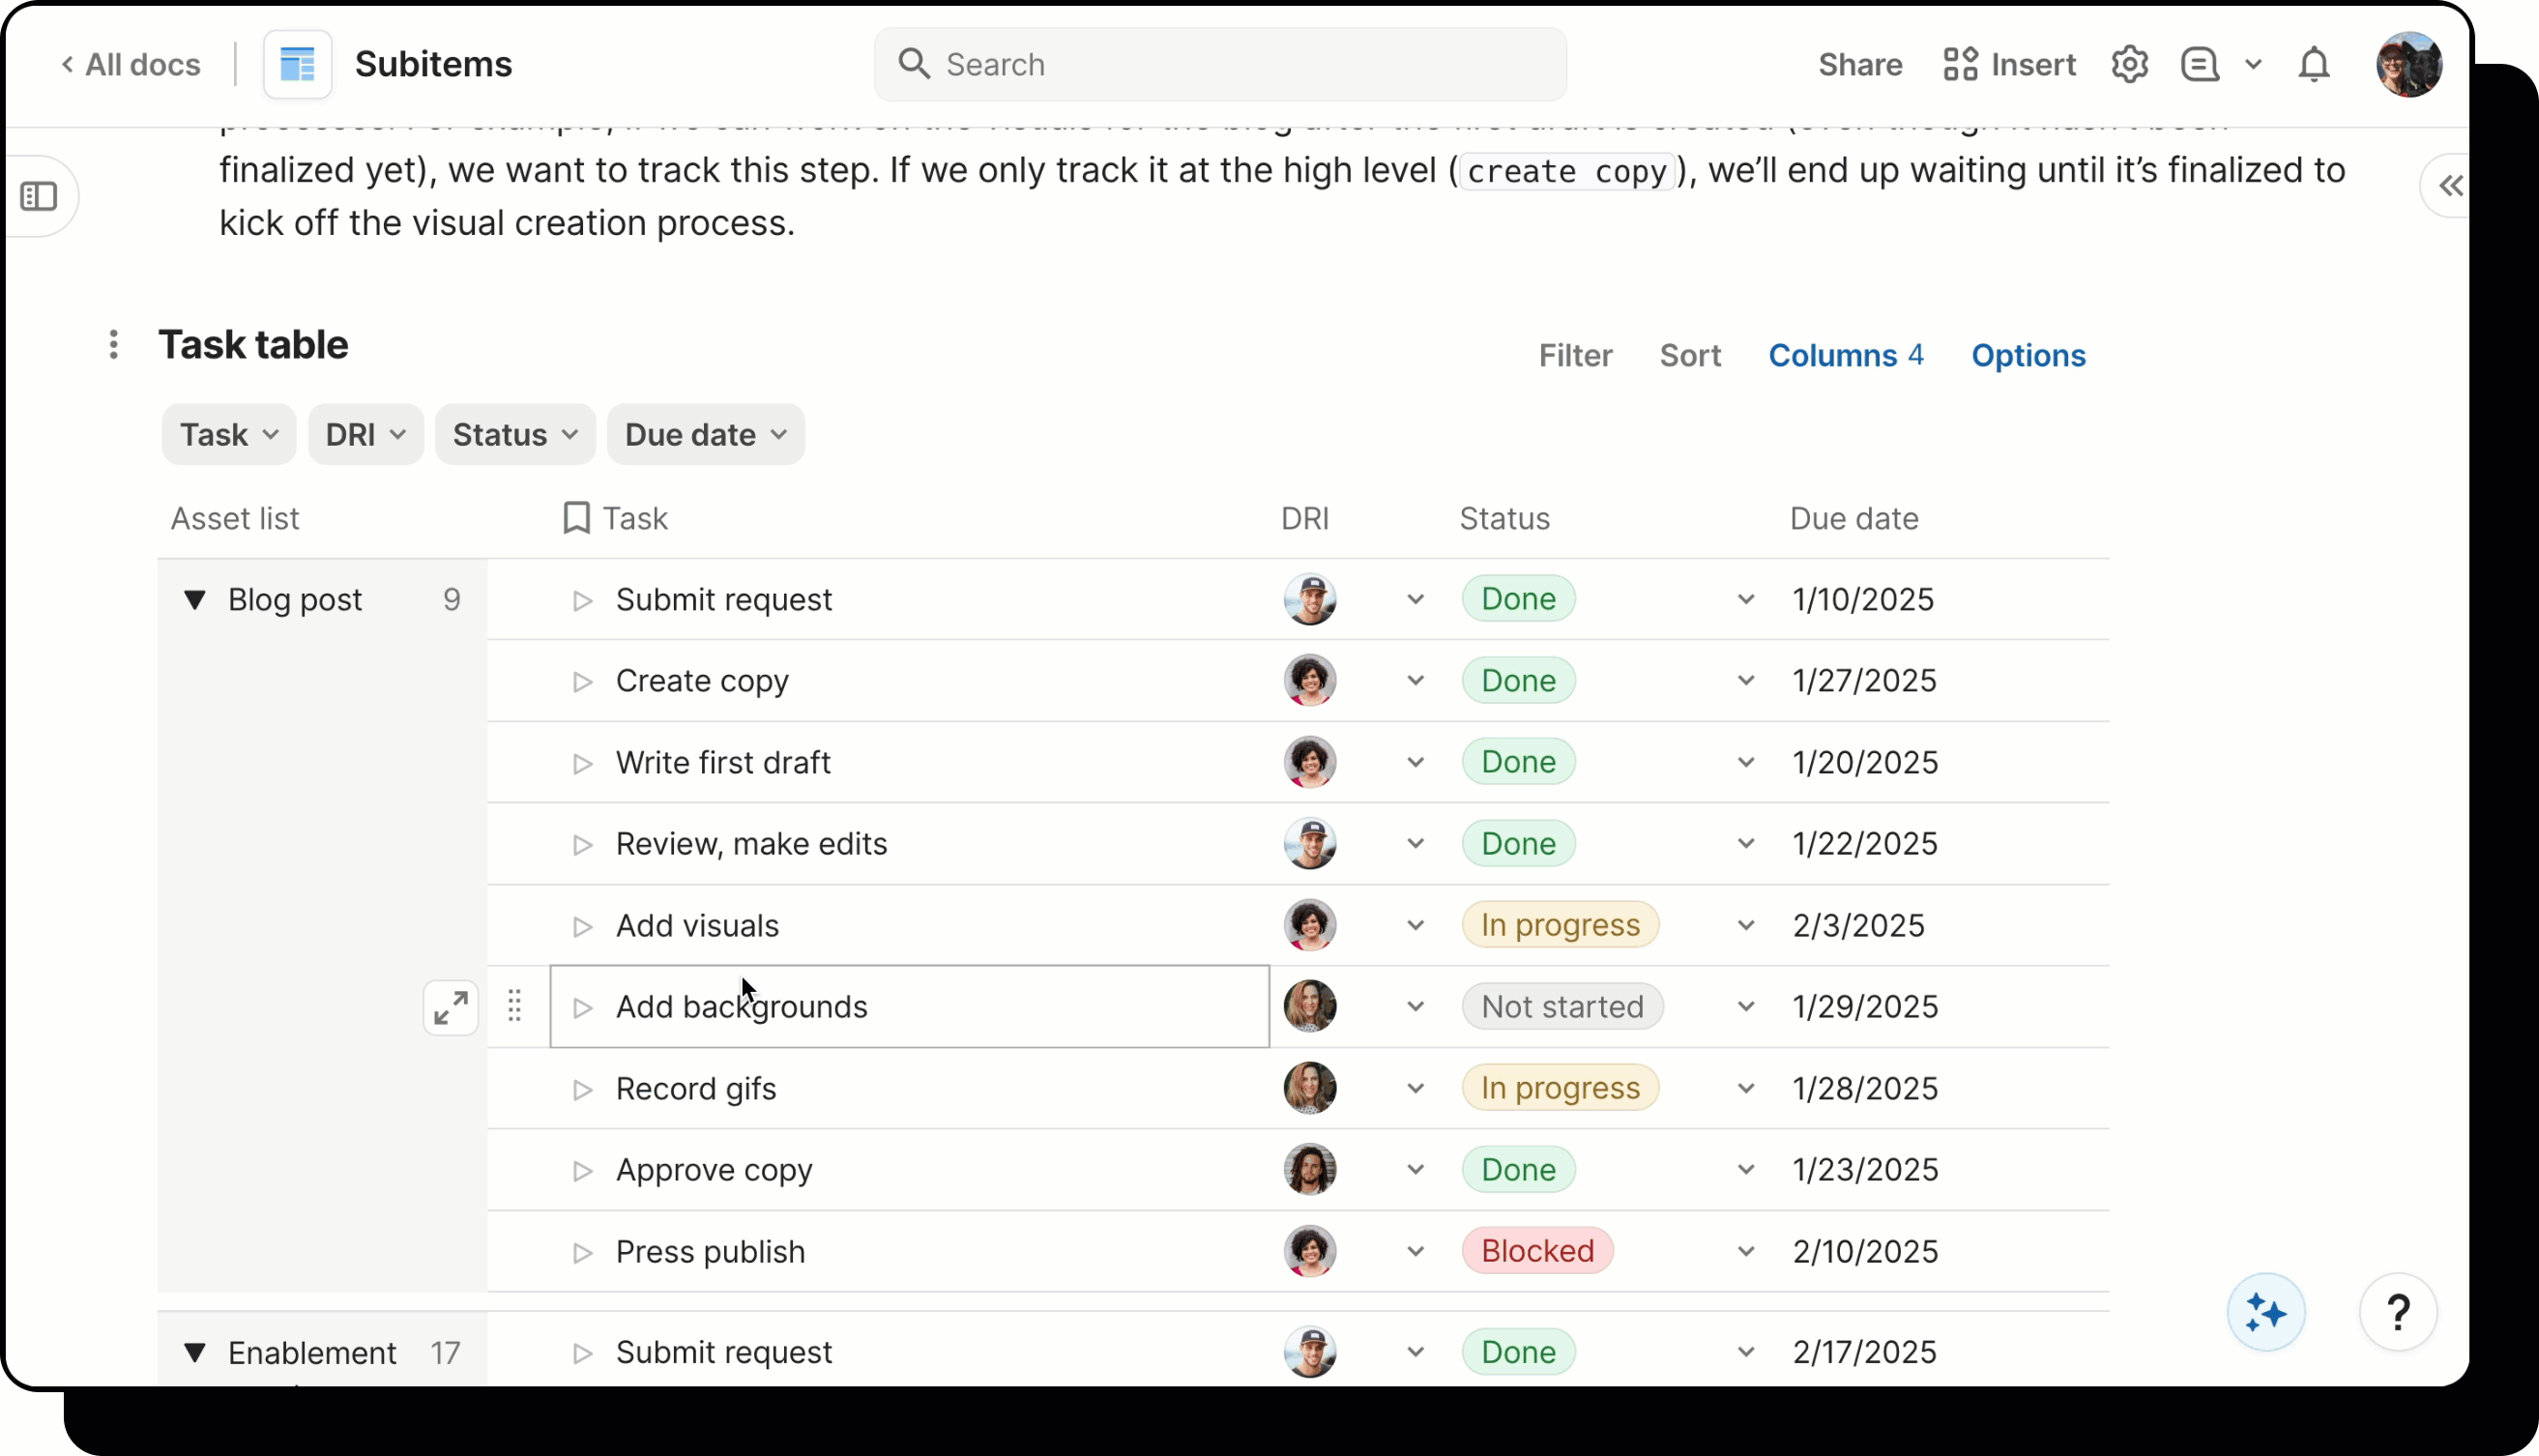Open the Due date column filter chip
Screen dimensions: 2539x1456
(705, 435)
